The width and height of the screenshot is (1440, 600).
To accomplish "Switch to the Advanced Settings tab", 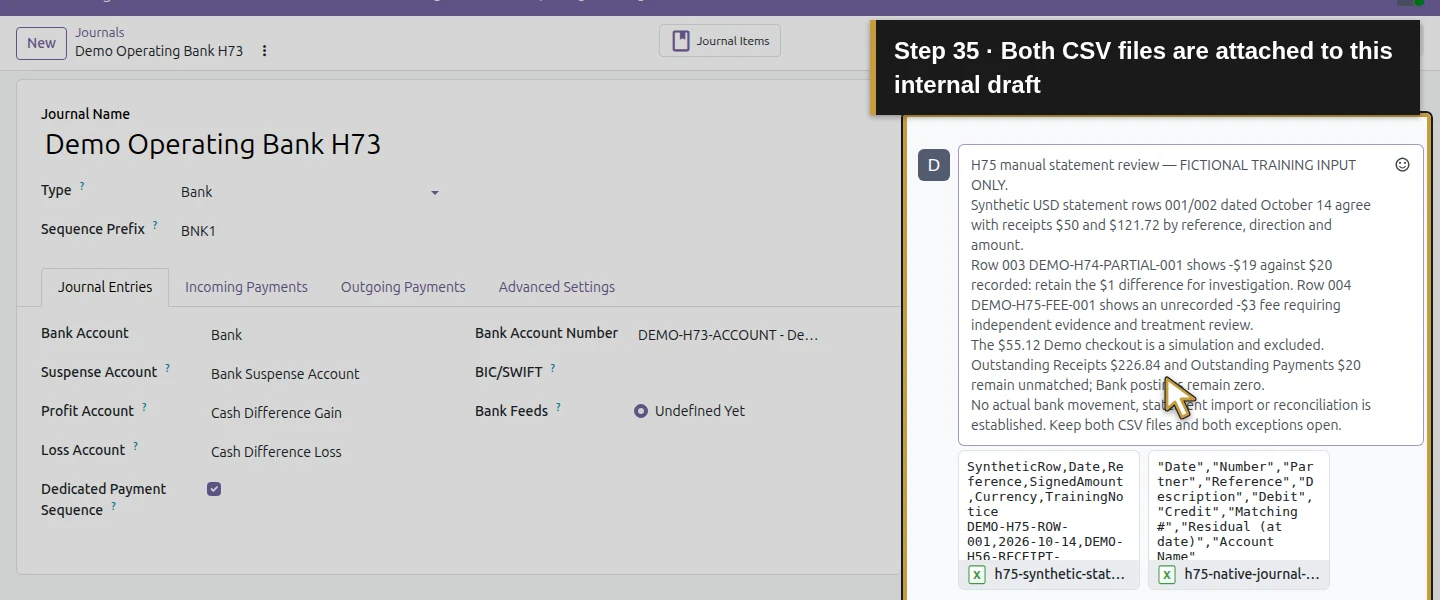I will pos(557,287).
